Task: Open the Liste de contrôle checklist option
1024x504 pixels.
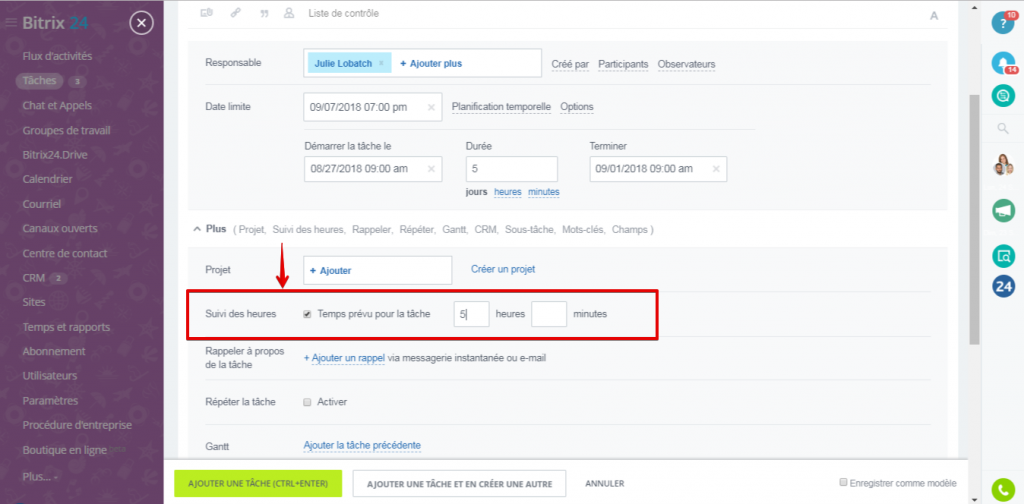Action: [x=343, y=13]
